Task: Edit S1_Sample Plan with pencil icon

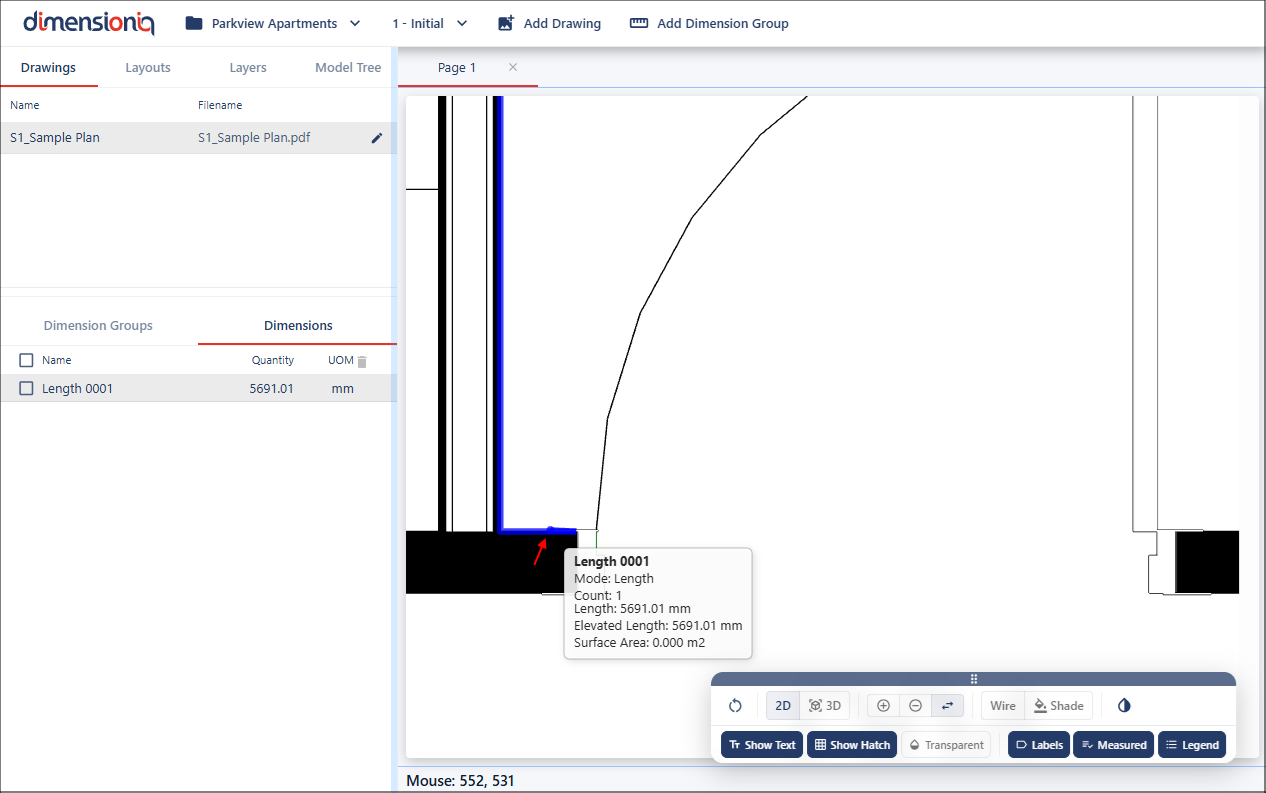Action: [377, 138]
